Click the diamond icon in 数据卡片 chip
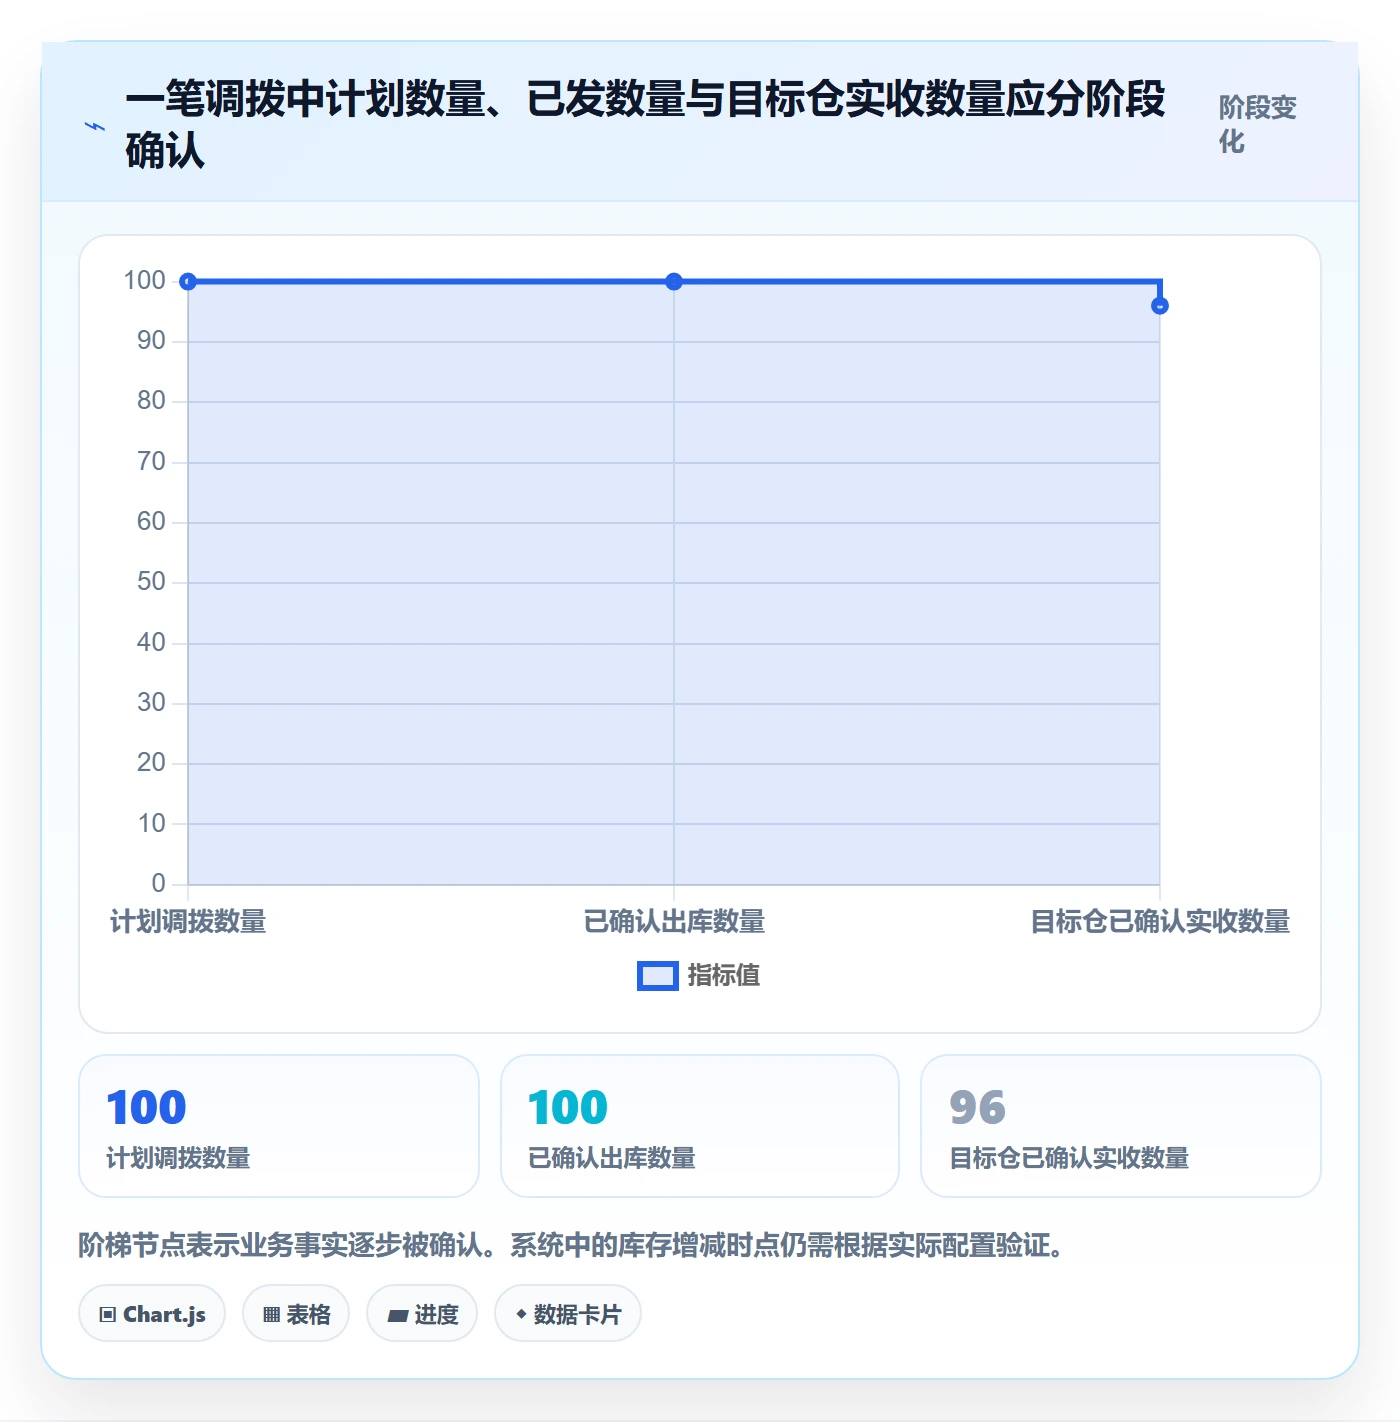 tap(521, 1314)
